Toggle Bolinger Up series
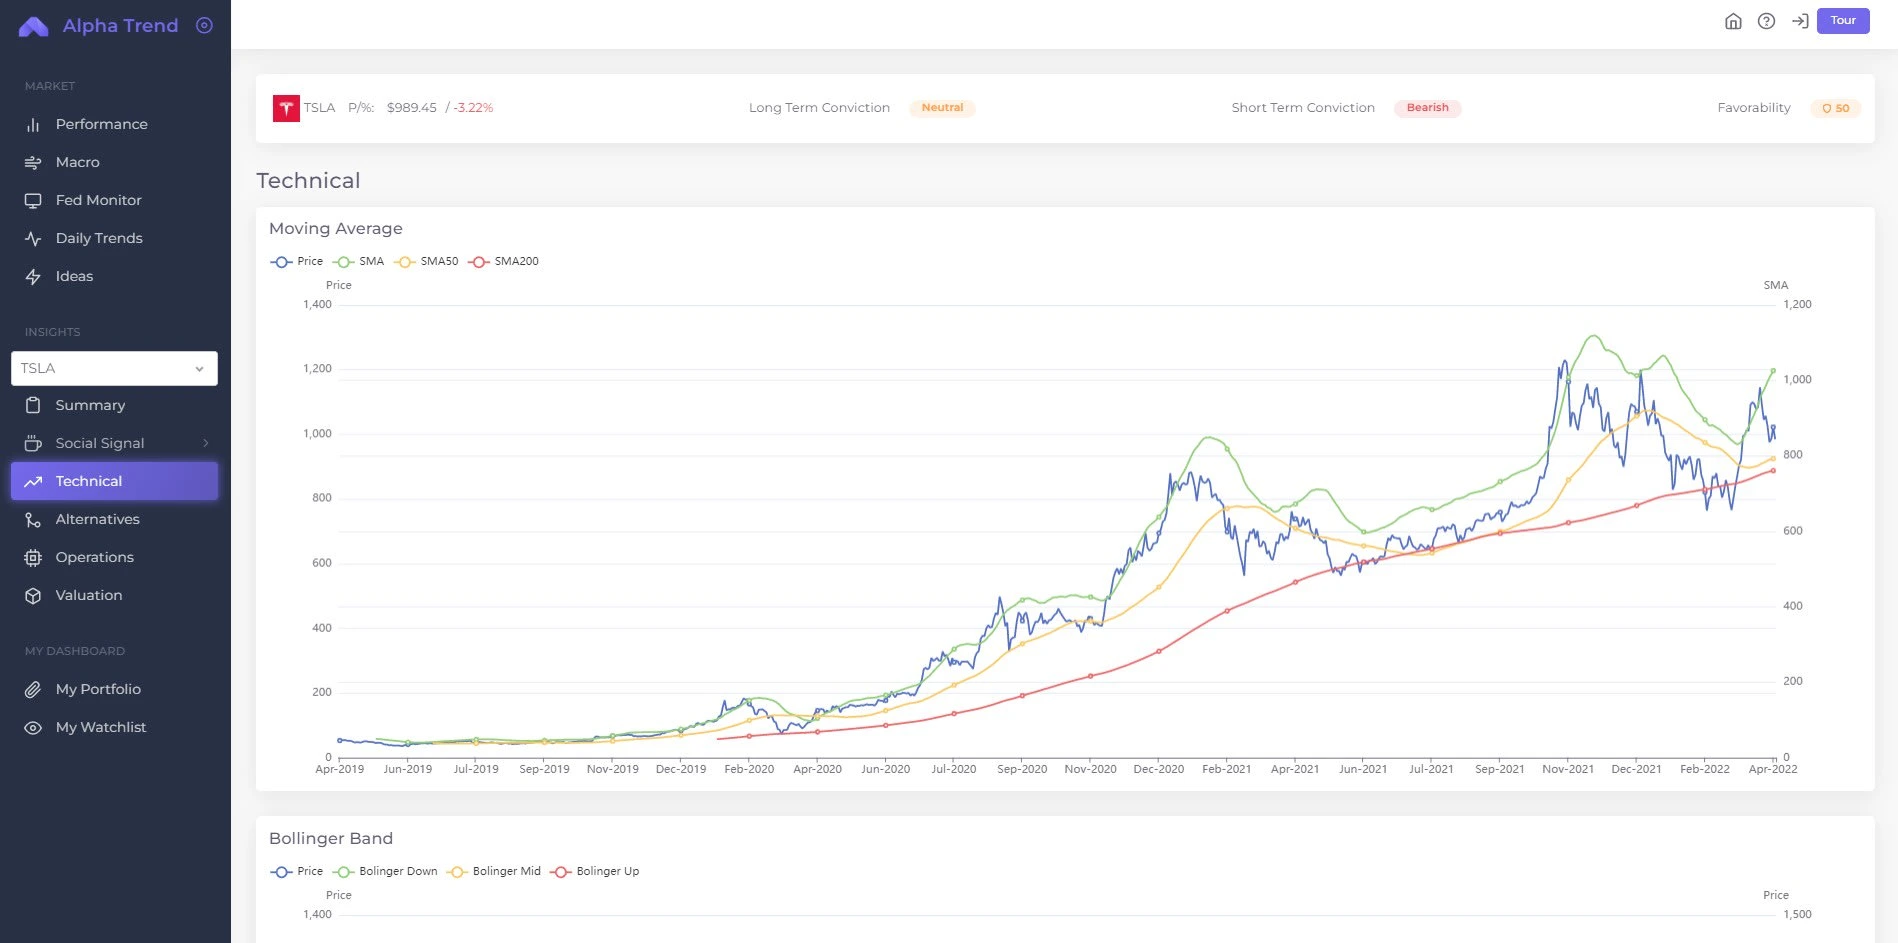 click(595, 871)
